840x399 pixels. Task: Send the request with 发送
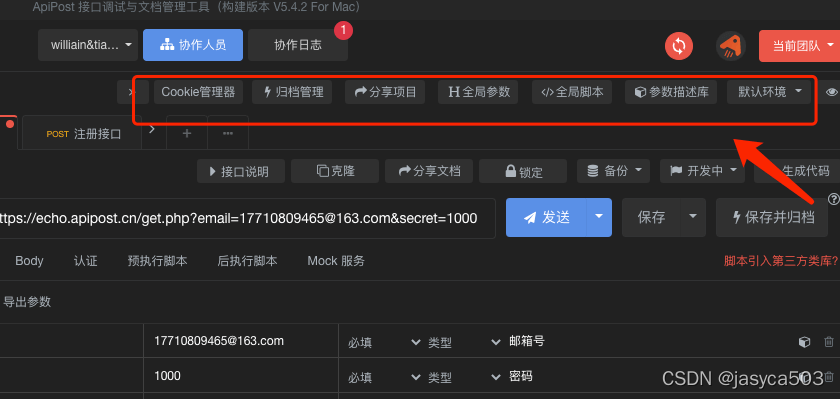pos(546,217)
